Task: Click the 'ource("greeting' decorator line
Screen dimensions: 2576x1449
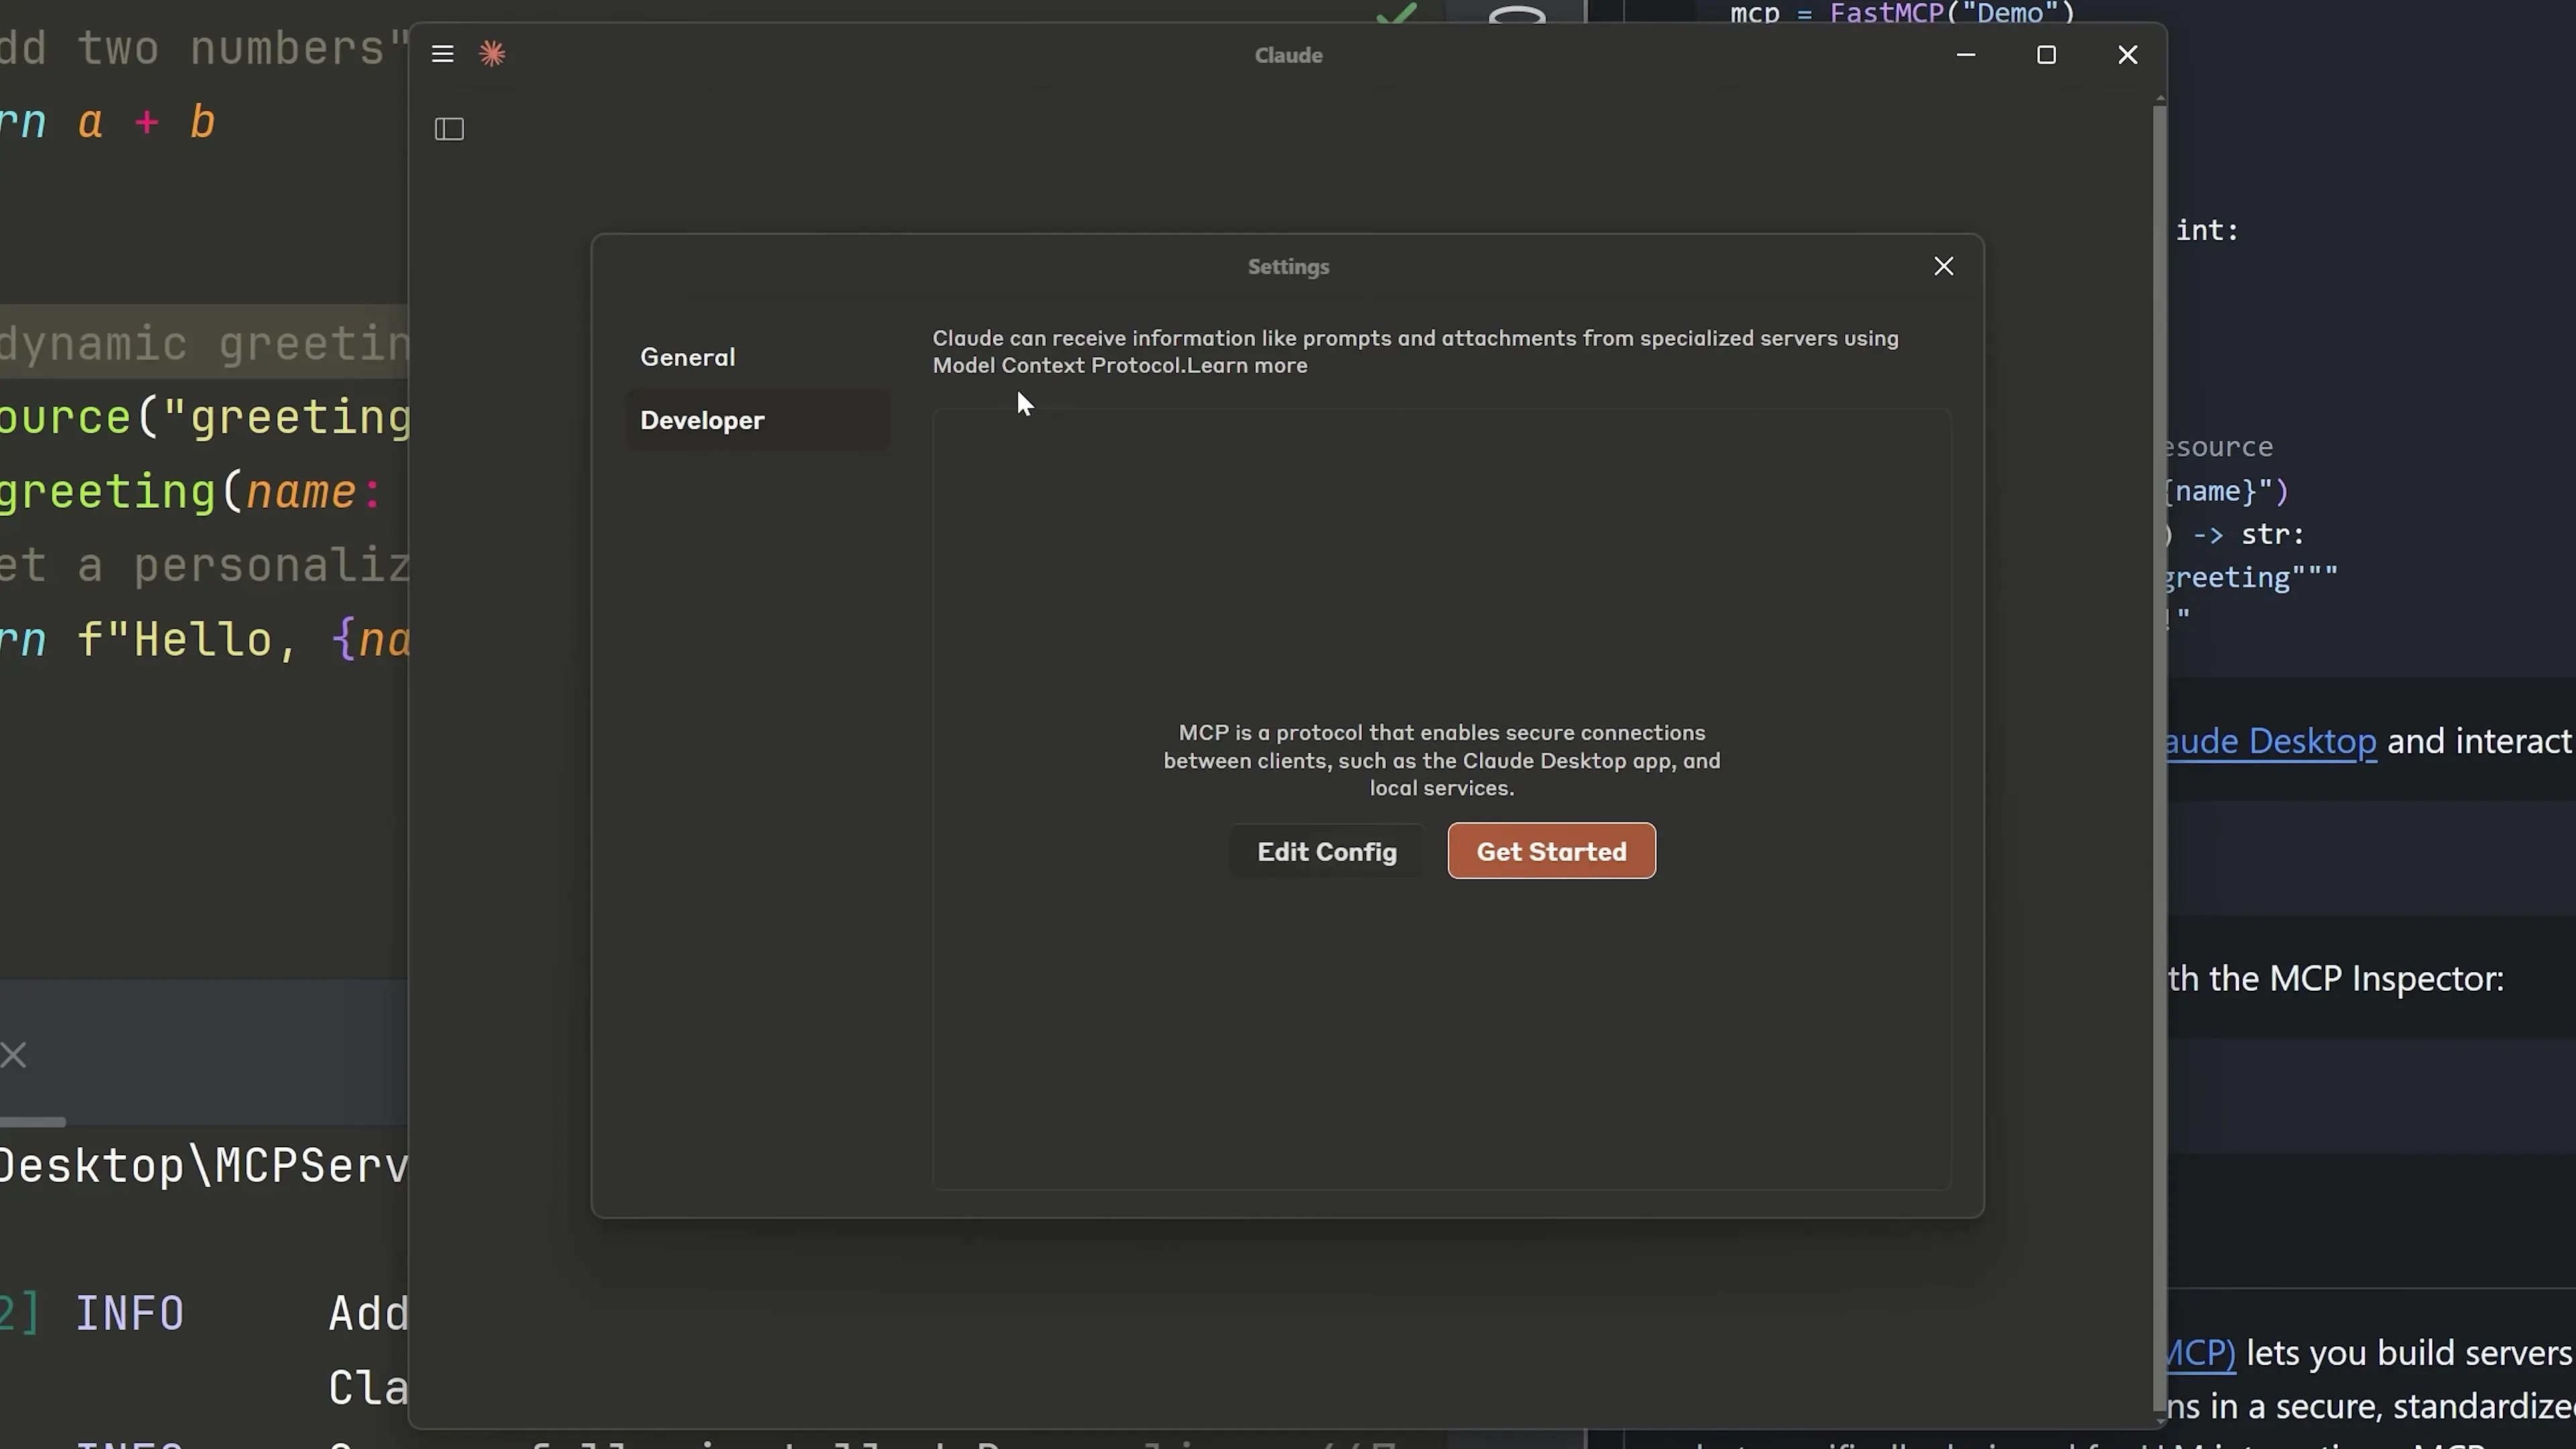Action: click(204, 418)
